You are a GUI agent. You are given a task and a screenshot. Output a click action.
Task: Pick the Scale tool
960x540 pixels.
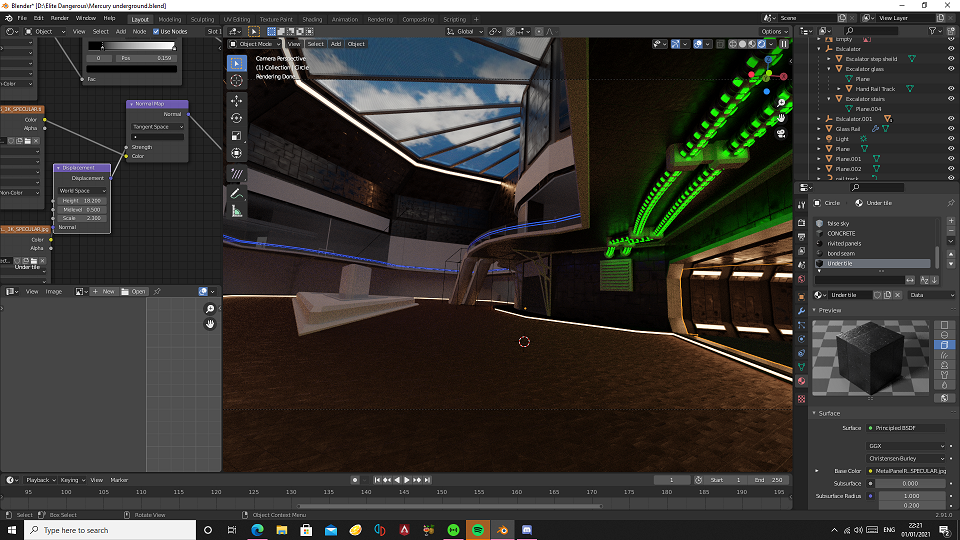pyautogui.click(x=236, y=136)
